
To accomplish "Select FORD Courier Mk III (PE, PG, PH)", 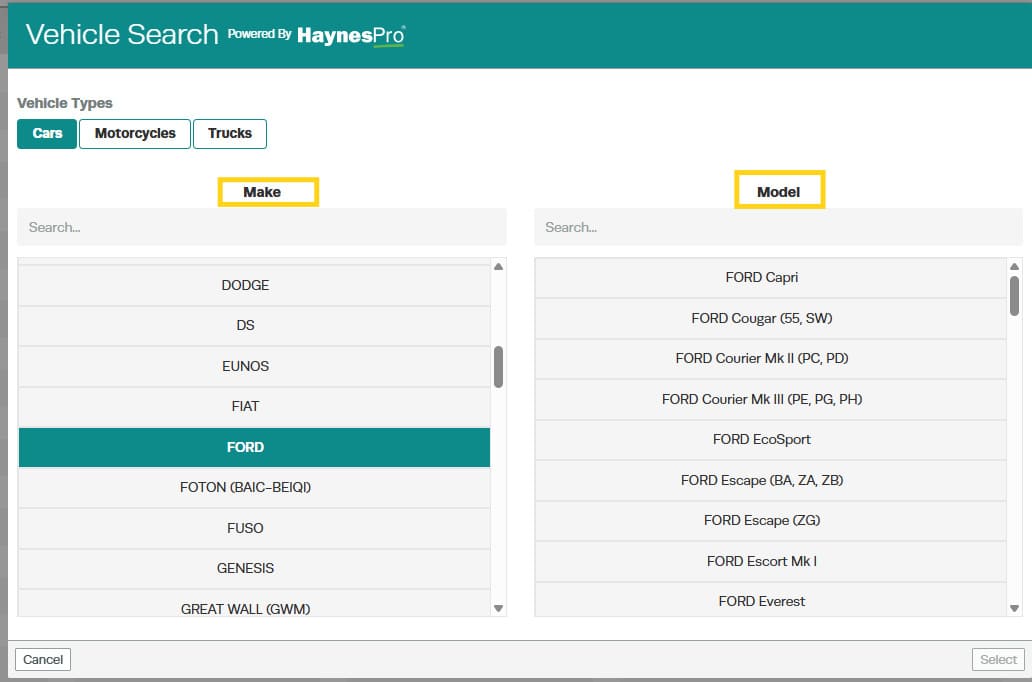I will pyautogui.click(x=771, y=400).
